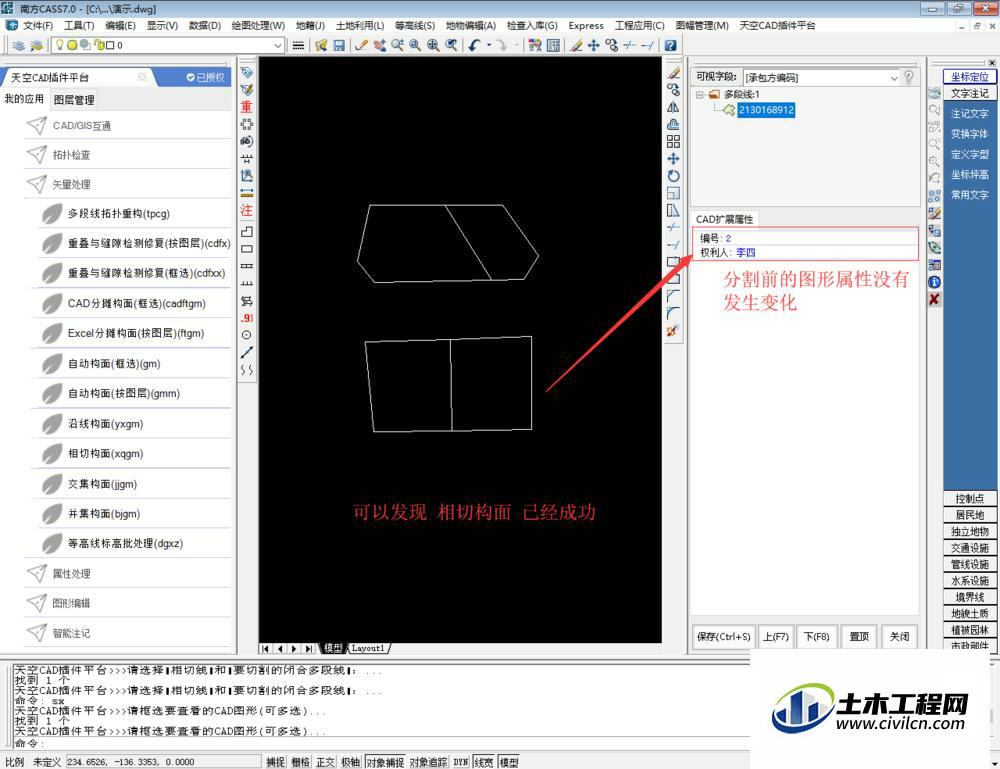The width and height of the screenshot is (1000, 769).
Task: Collapse the 矢量处理 category
Action: (x=128, y=184)
